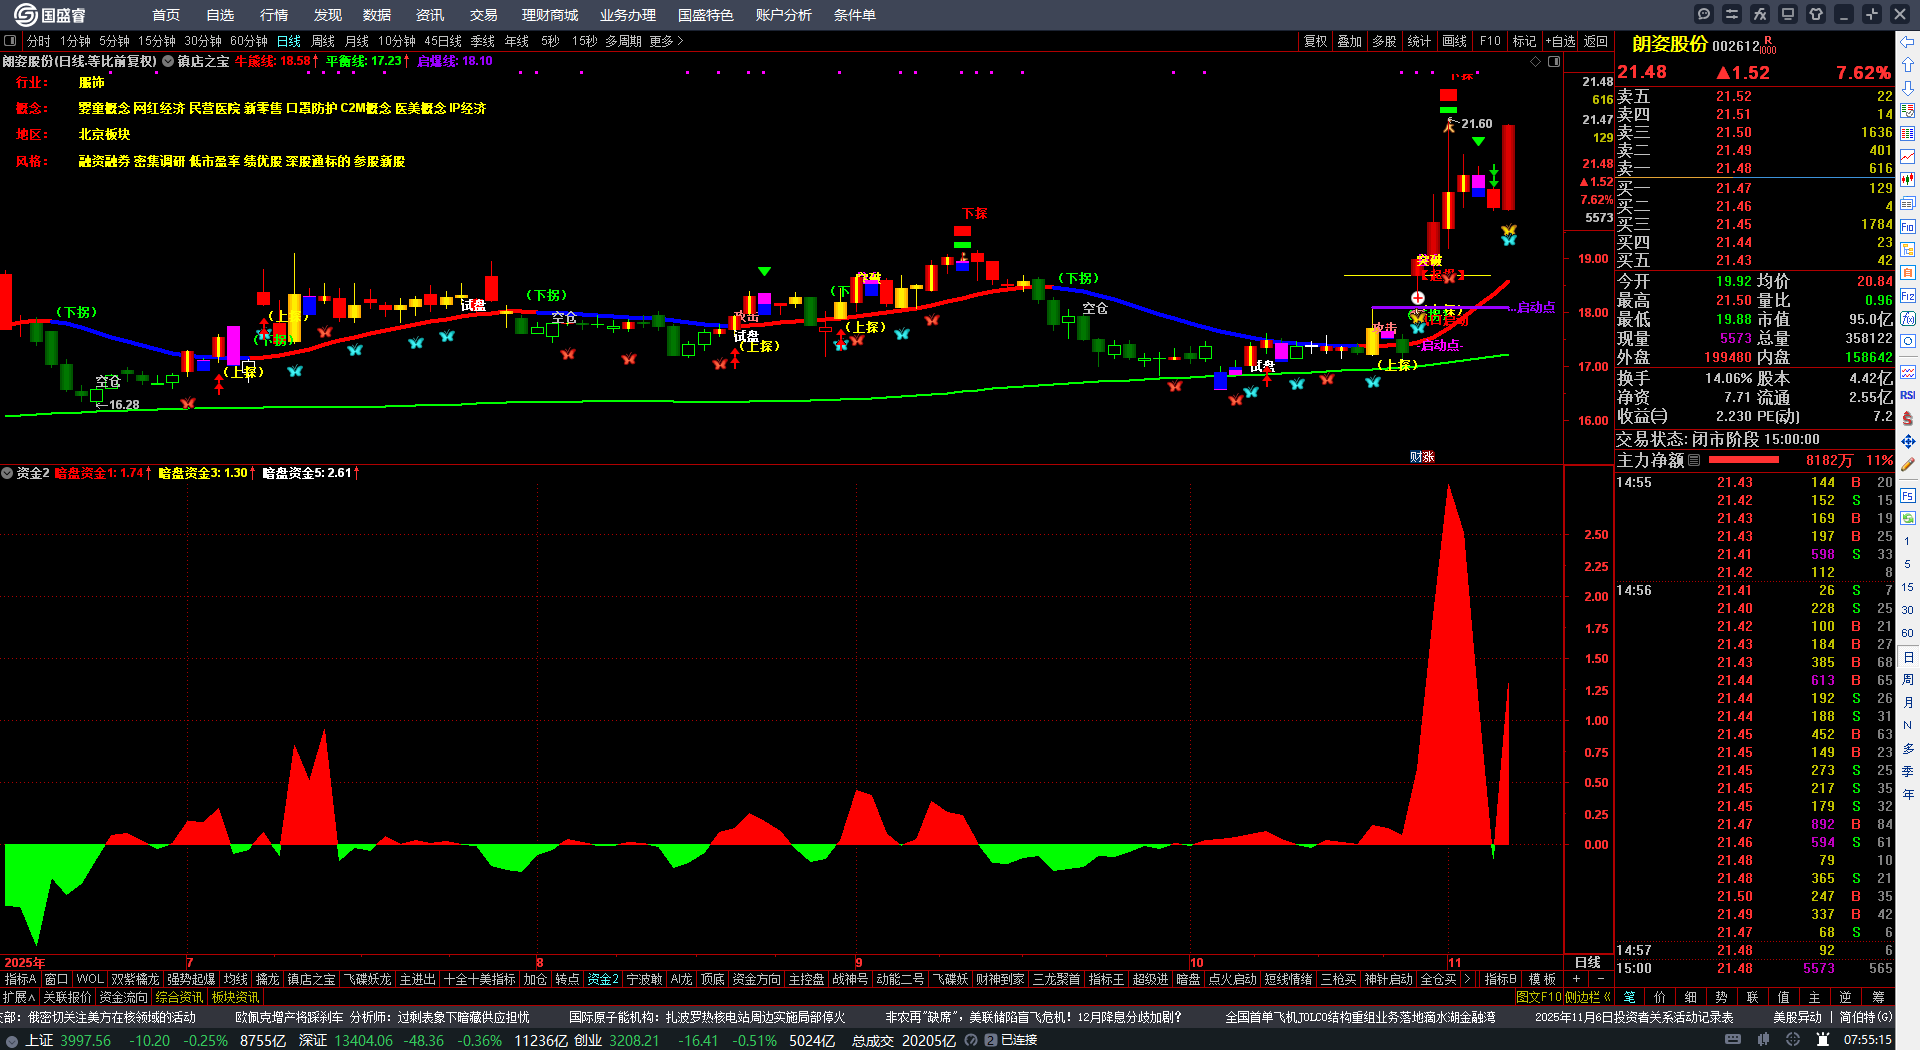
Task: Open the 指标B indicator group menu
Action: click(1500, 979)
